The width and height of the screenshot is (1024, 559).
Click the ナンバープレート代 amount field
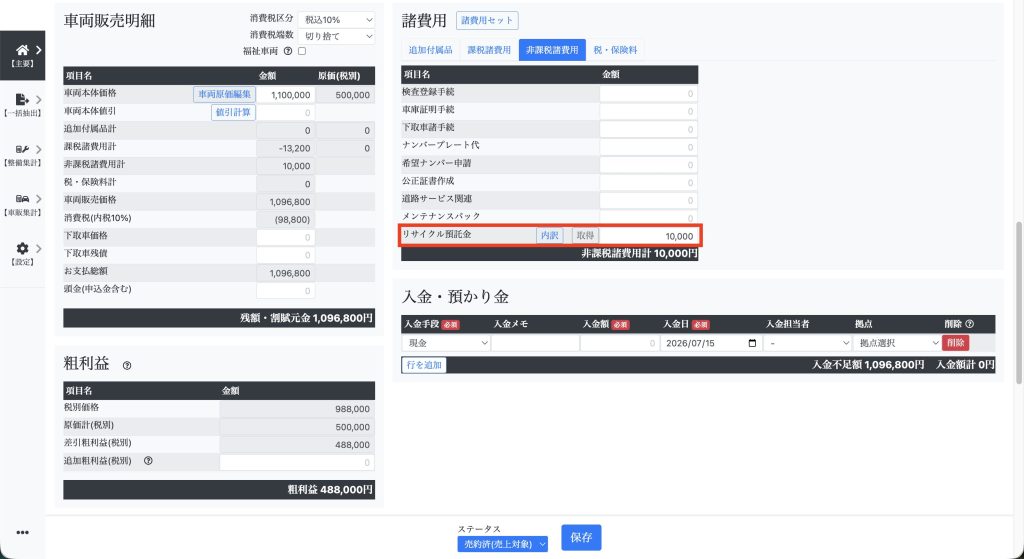pyautogui.click(x=648, y=147)
